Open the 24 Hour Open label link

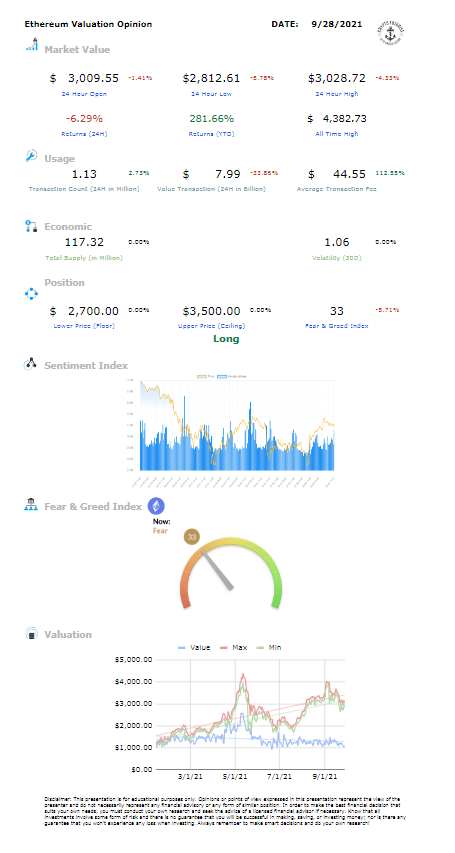coord(84,94)
